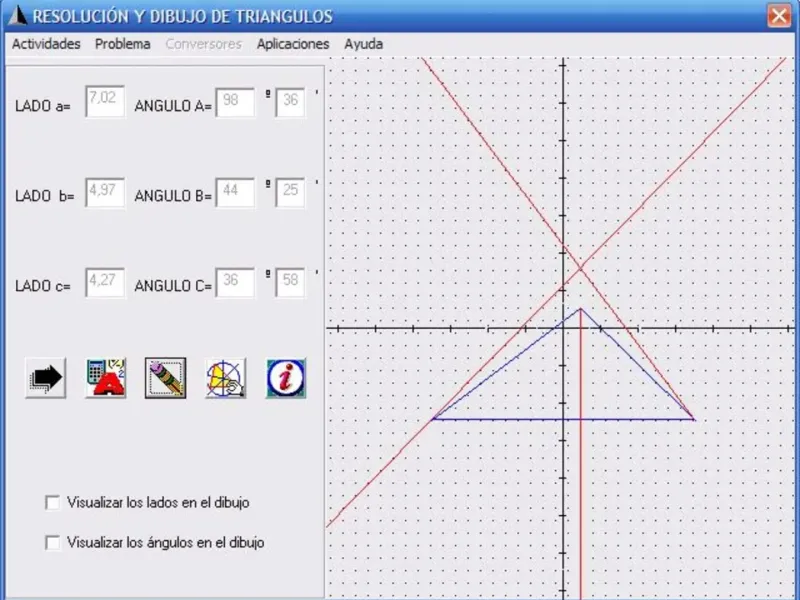Screen dimensions: 800x600
Task: Enable Visualizar los ángulos en el dibujo
Action: 53,542
